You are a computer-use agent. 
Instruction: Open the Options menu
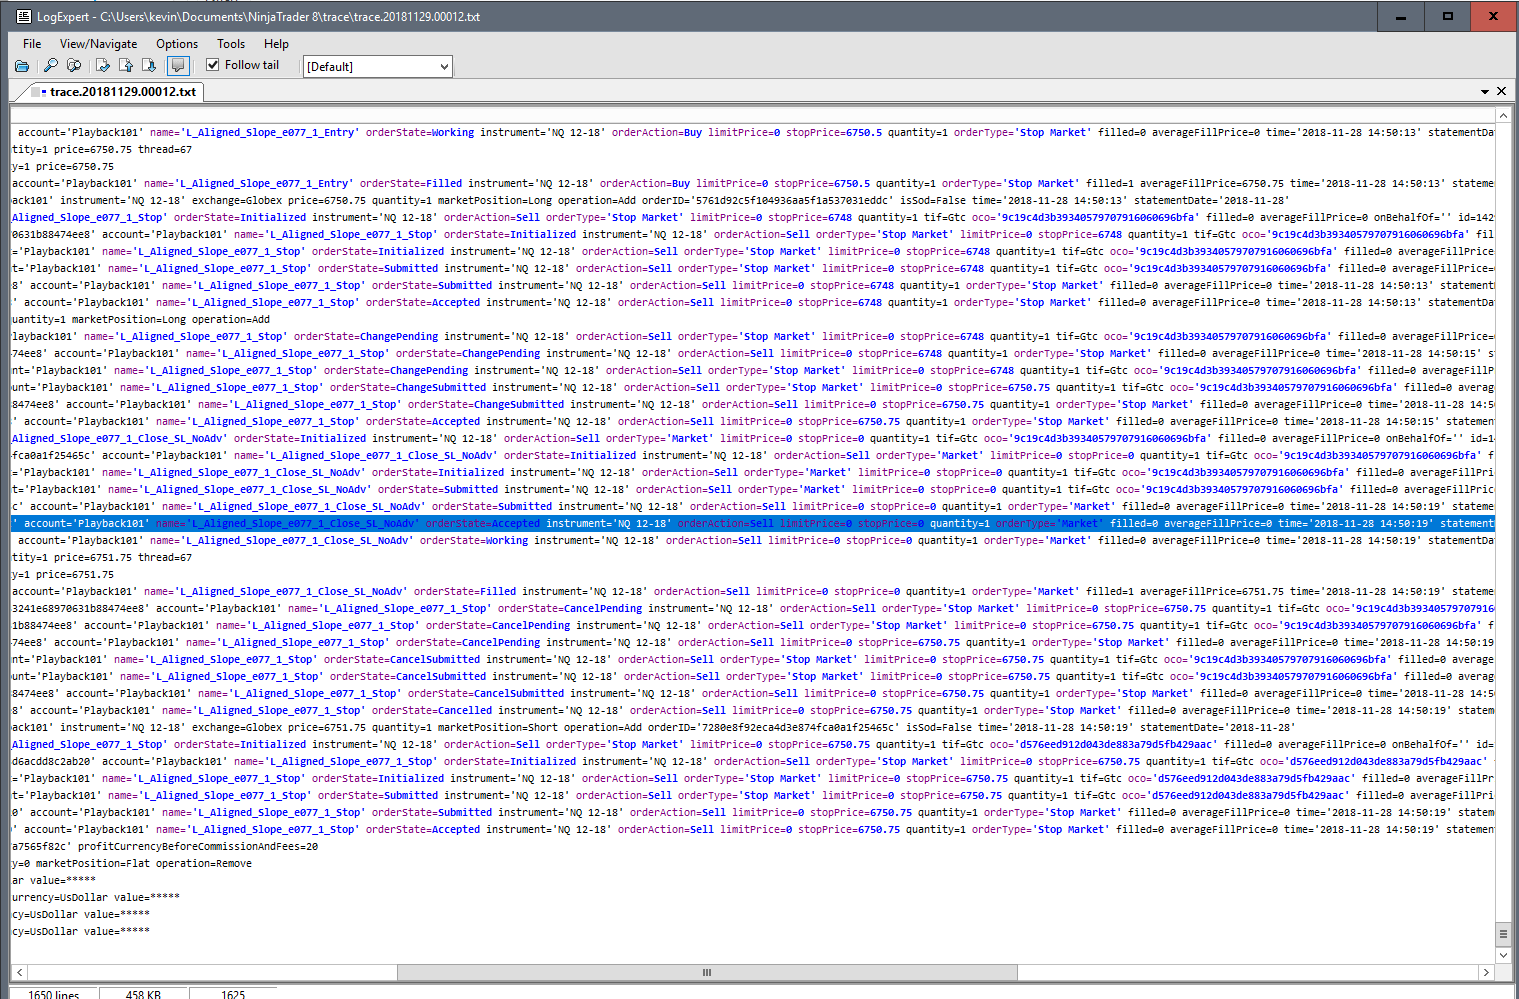pos(177,44)
